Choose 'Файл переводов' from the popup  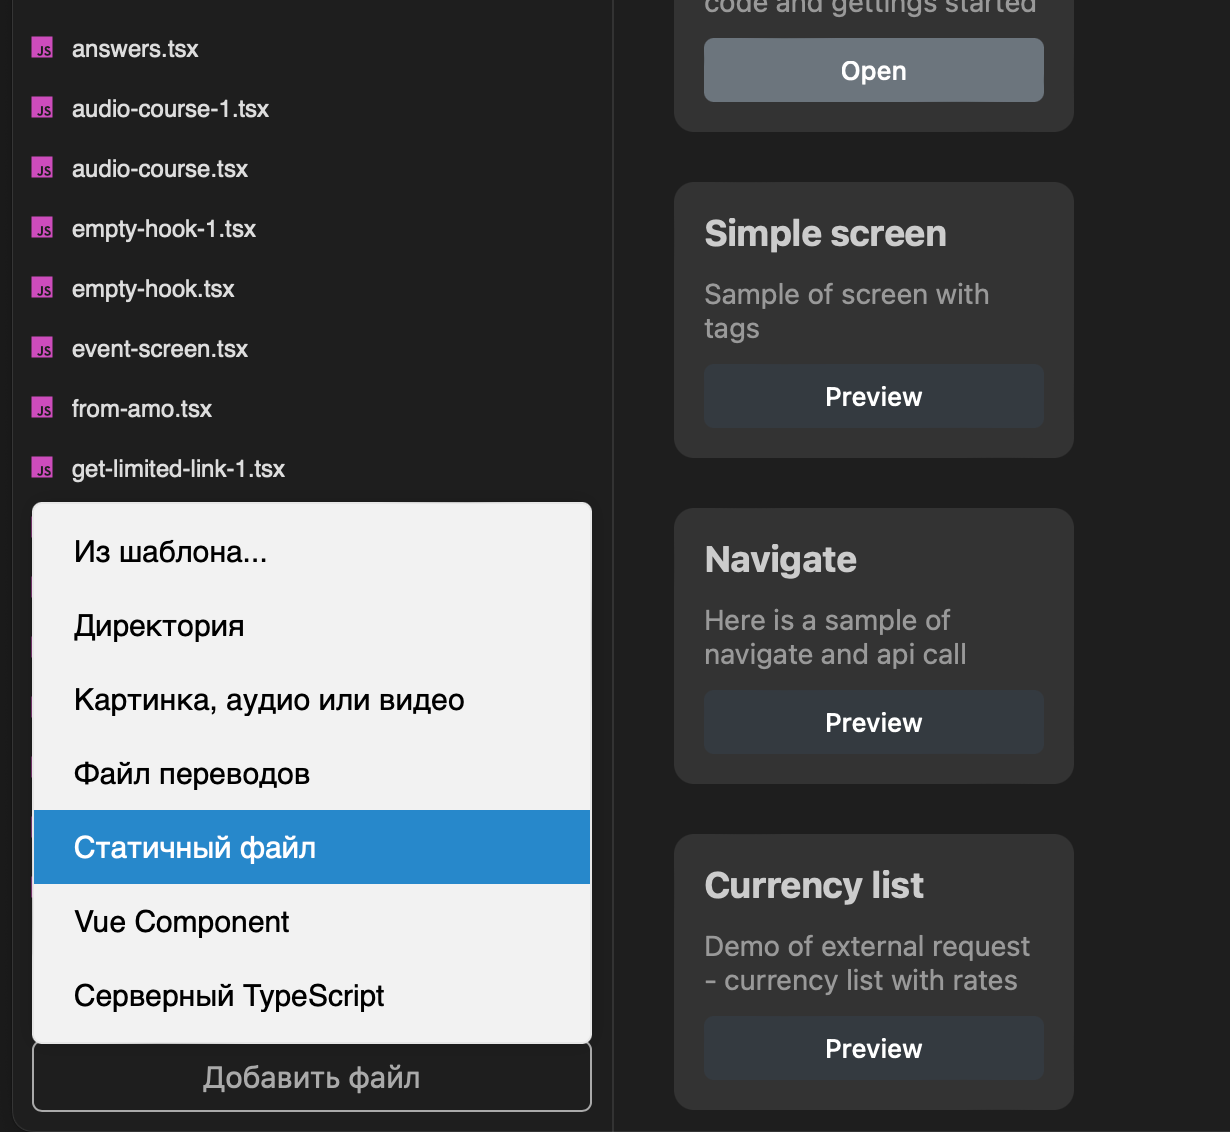pos(312,773)
